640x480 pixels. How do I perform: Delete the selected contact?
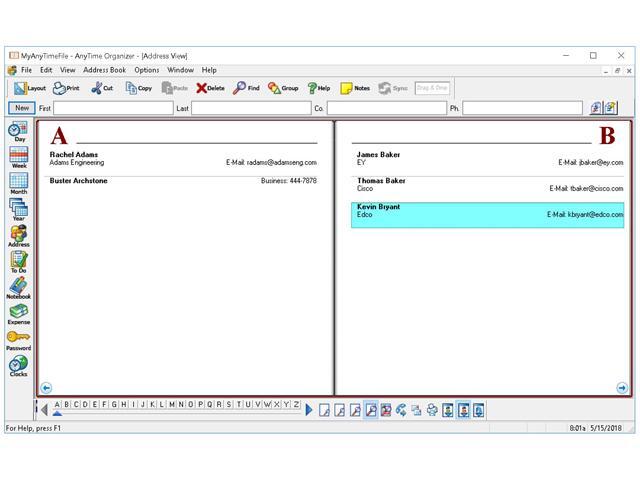tap(210, 88)
